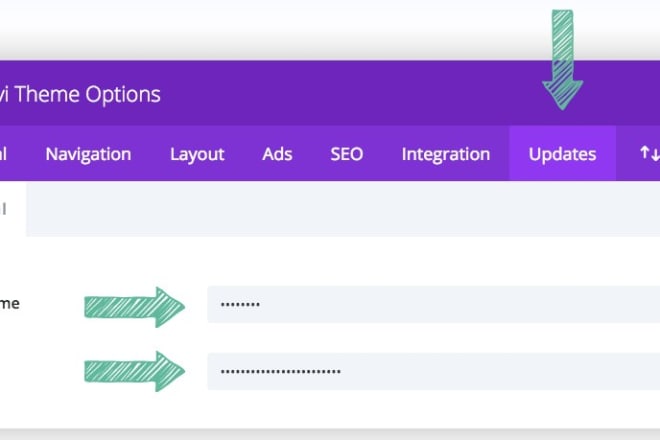
Task: Go to the Integration tab
Action: (446, 154)
